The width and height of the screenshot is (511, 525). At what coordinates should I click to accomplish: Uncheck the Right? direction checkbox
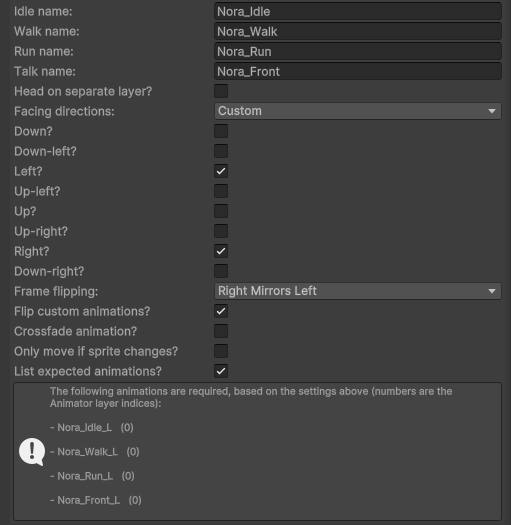click(x=221, y=251)
